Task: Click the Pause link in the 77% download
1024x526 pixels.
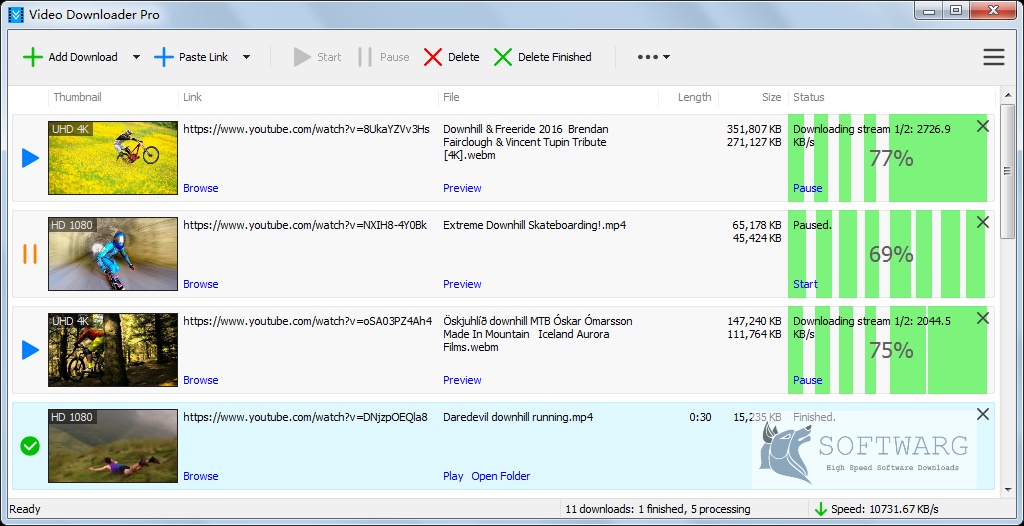Action: click(807, 188)
